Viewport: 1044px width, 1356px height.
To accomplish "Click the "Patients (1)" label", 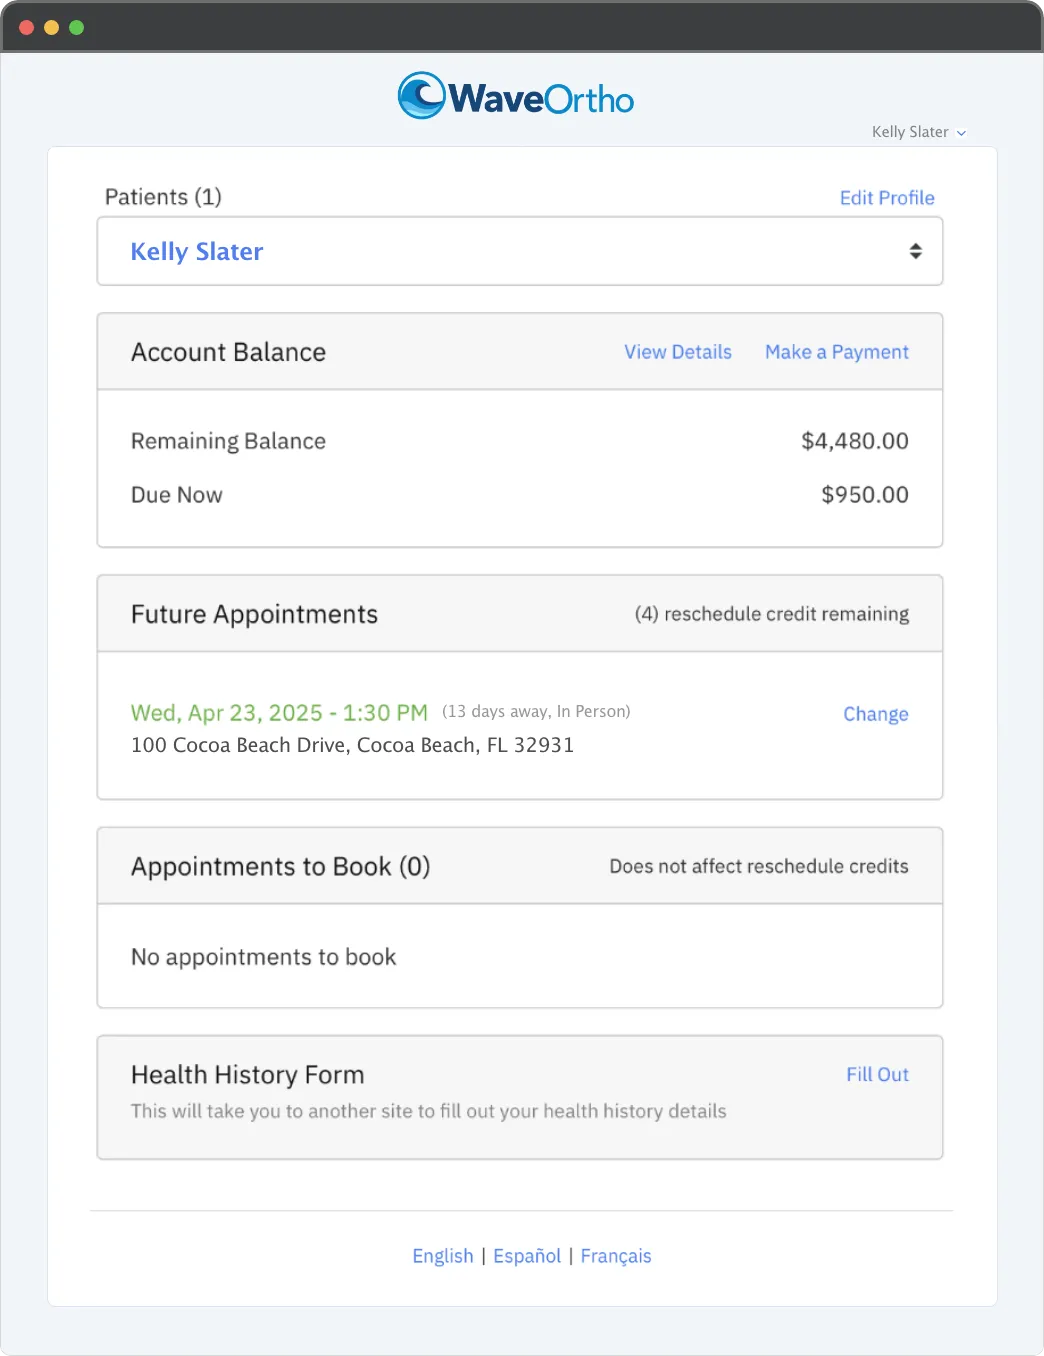I will pyautogui.click(x=163, y=197).
